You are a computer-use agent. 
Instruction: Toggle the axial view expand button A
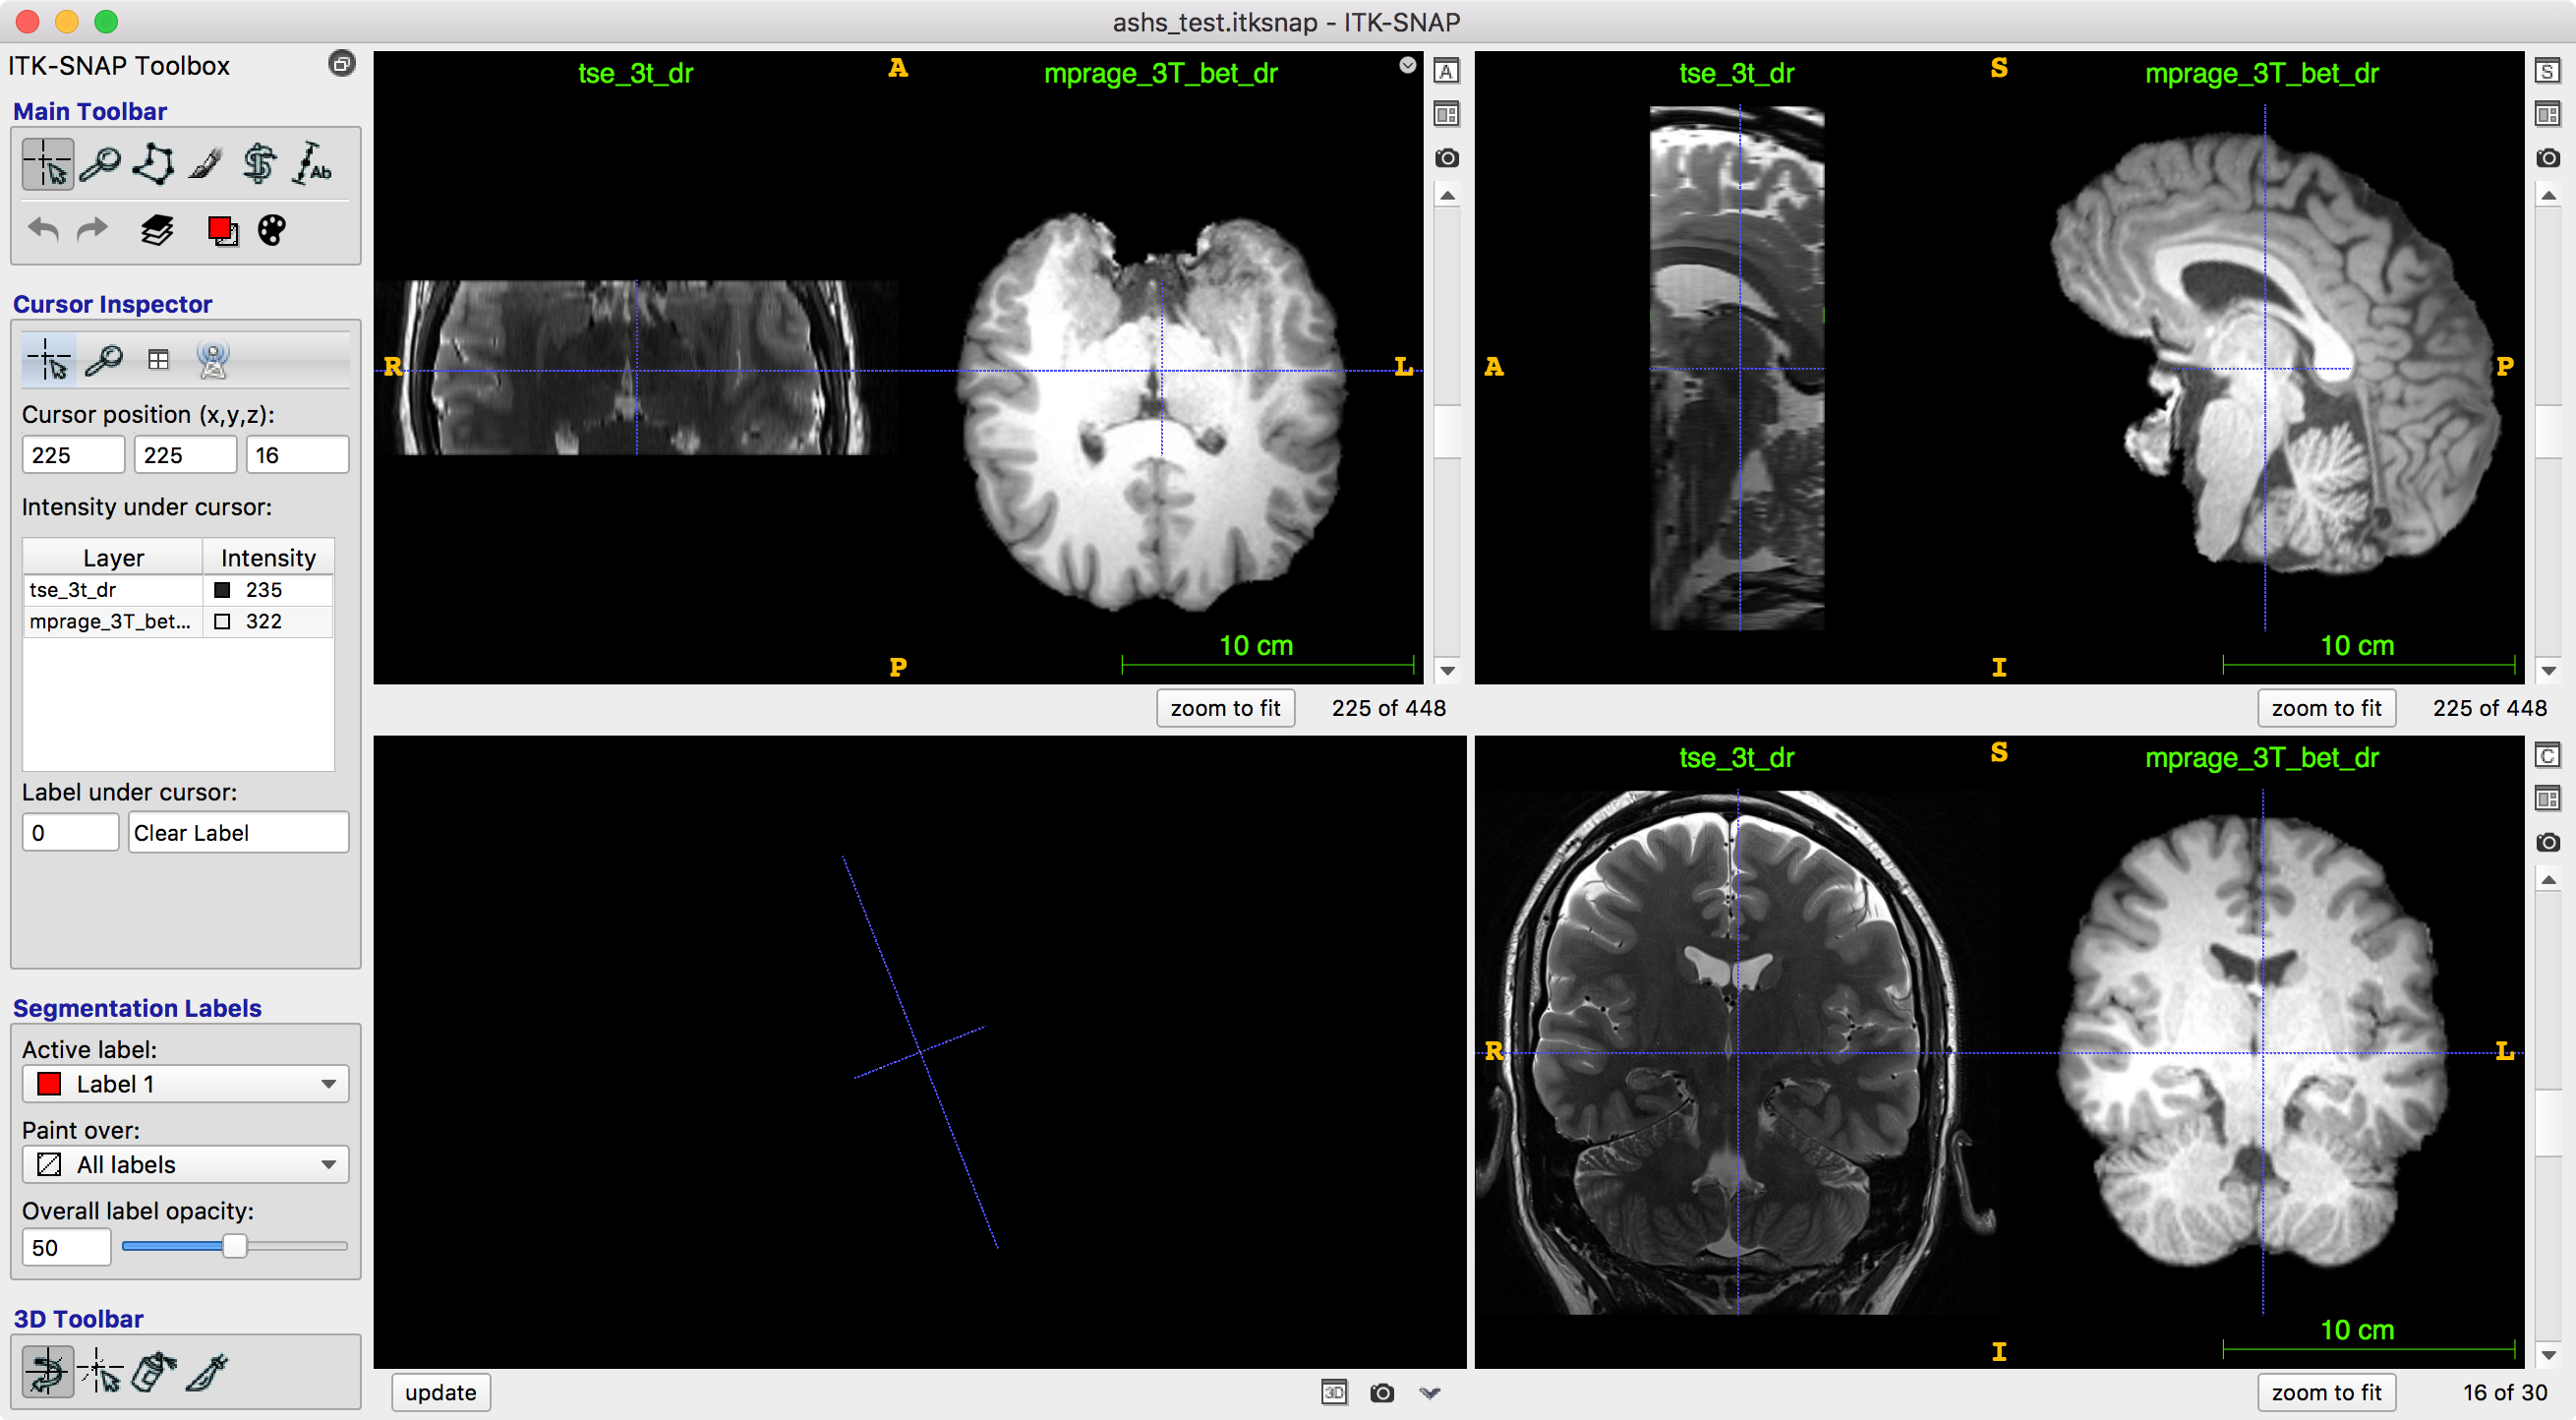[x=1446, y=71]
